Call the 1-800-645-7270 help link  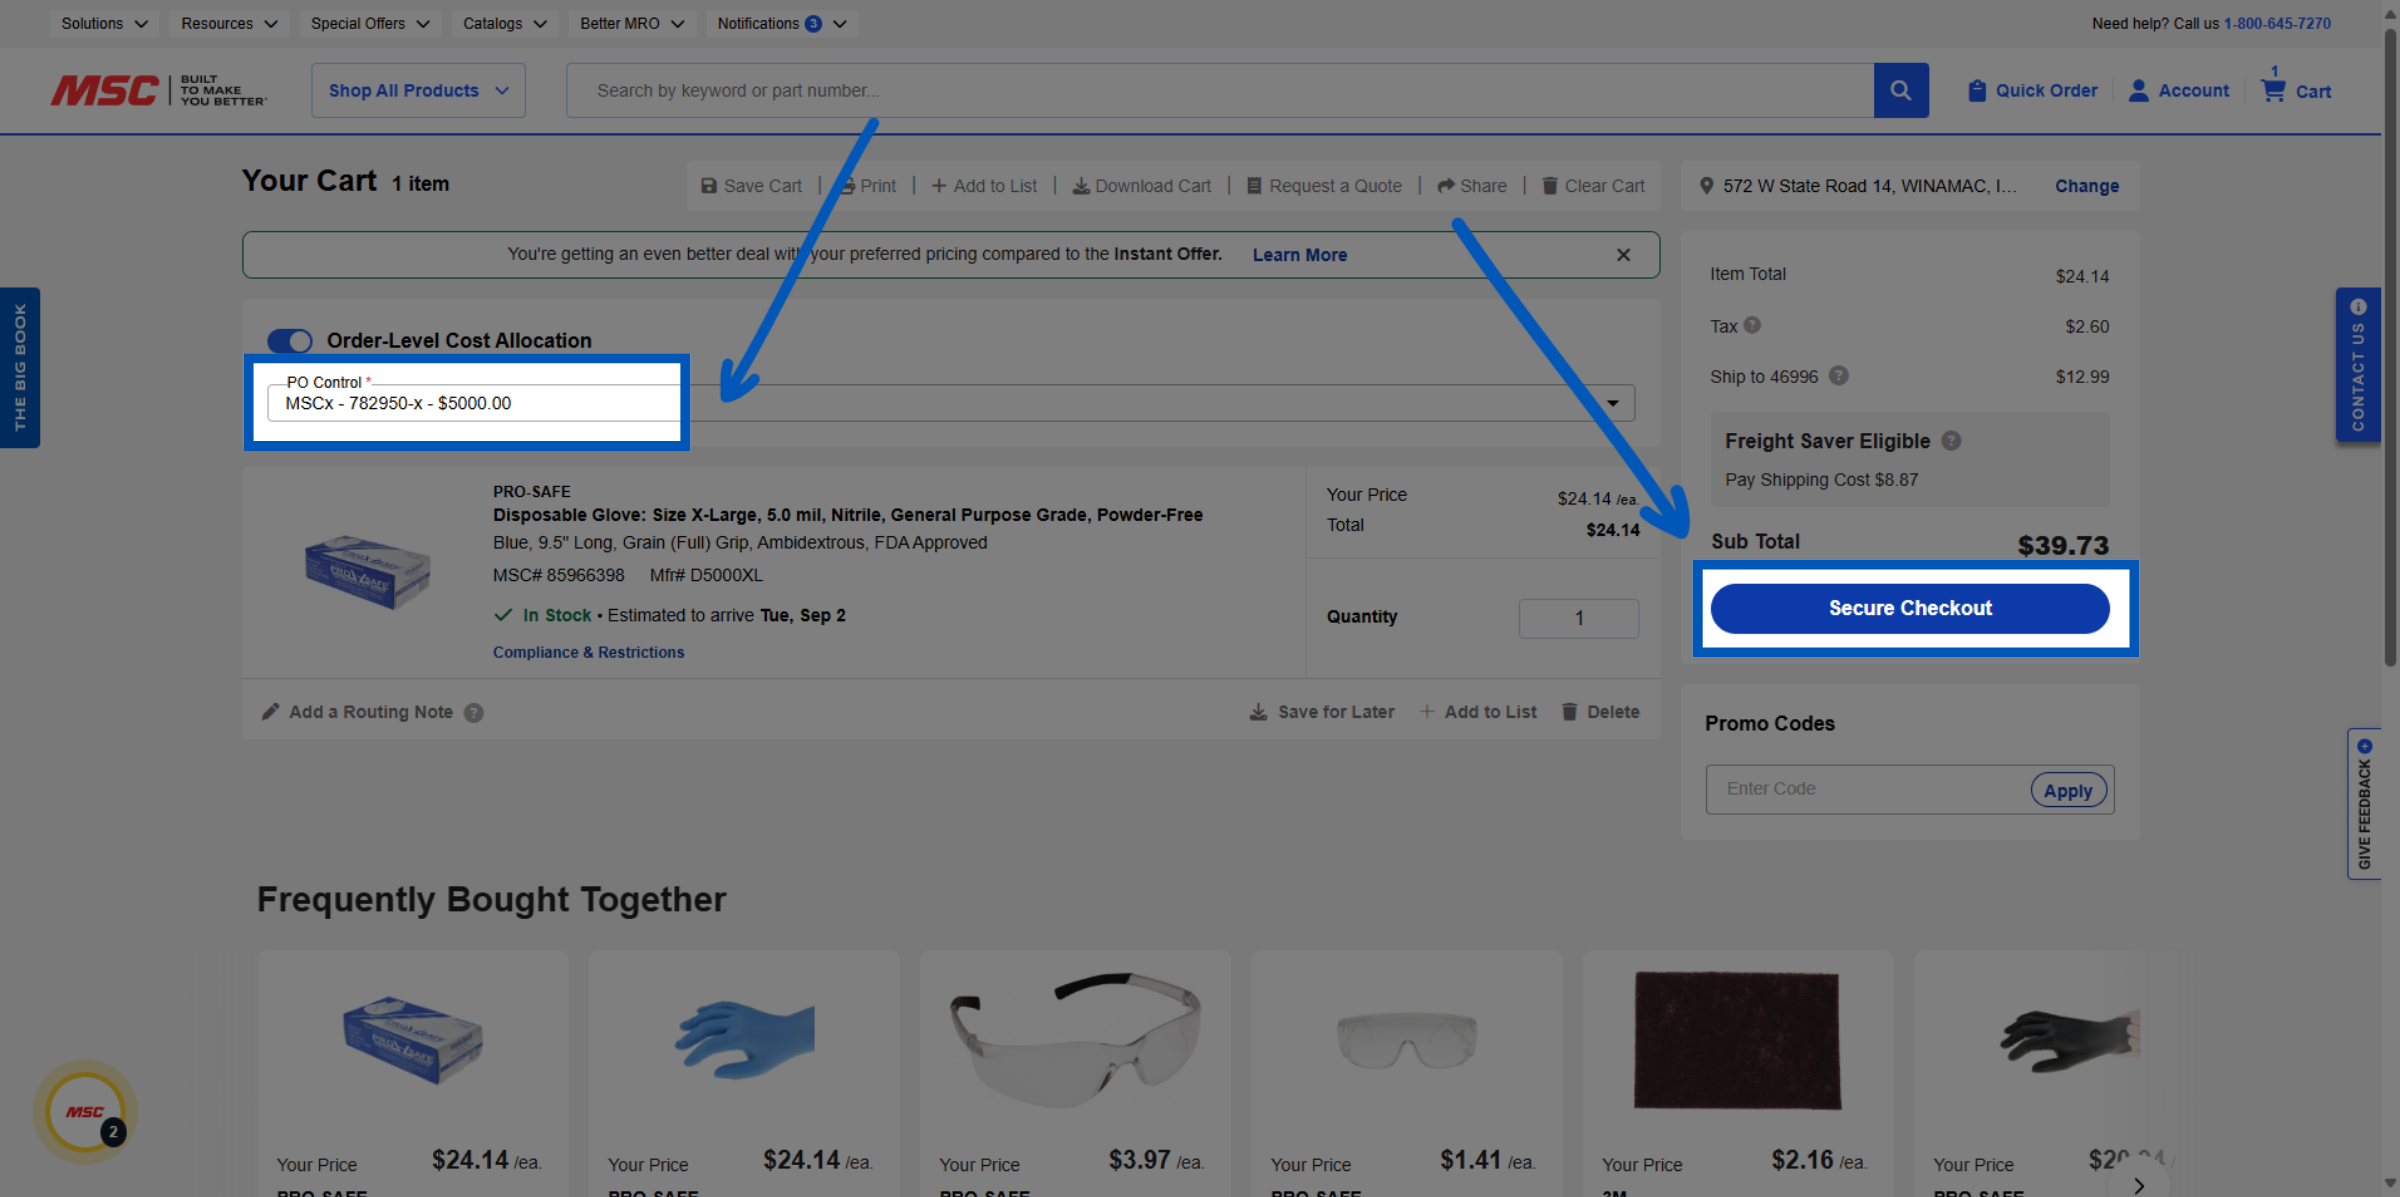coord(2277,23)
